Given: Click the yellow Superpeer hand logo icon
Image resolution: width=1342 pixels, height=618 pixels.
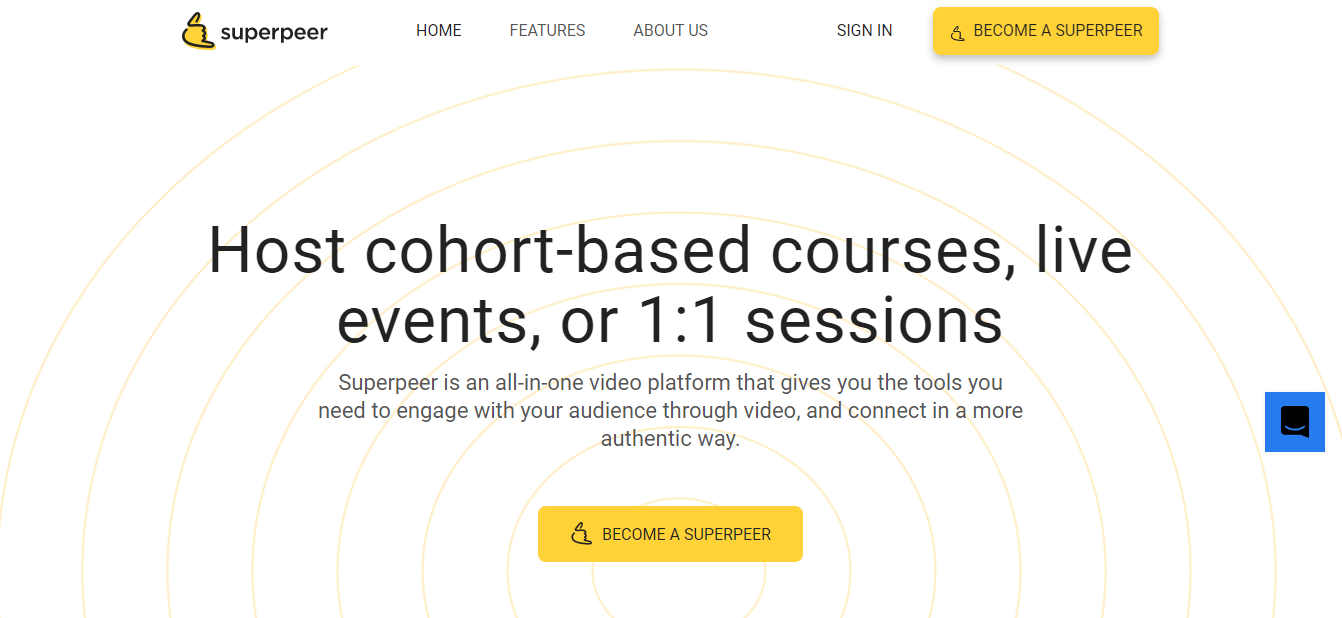Looking at the screenshot, I should (198, 31).
